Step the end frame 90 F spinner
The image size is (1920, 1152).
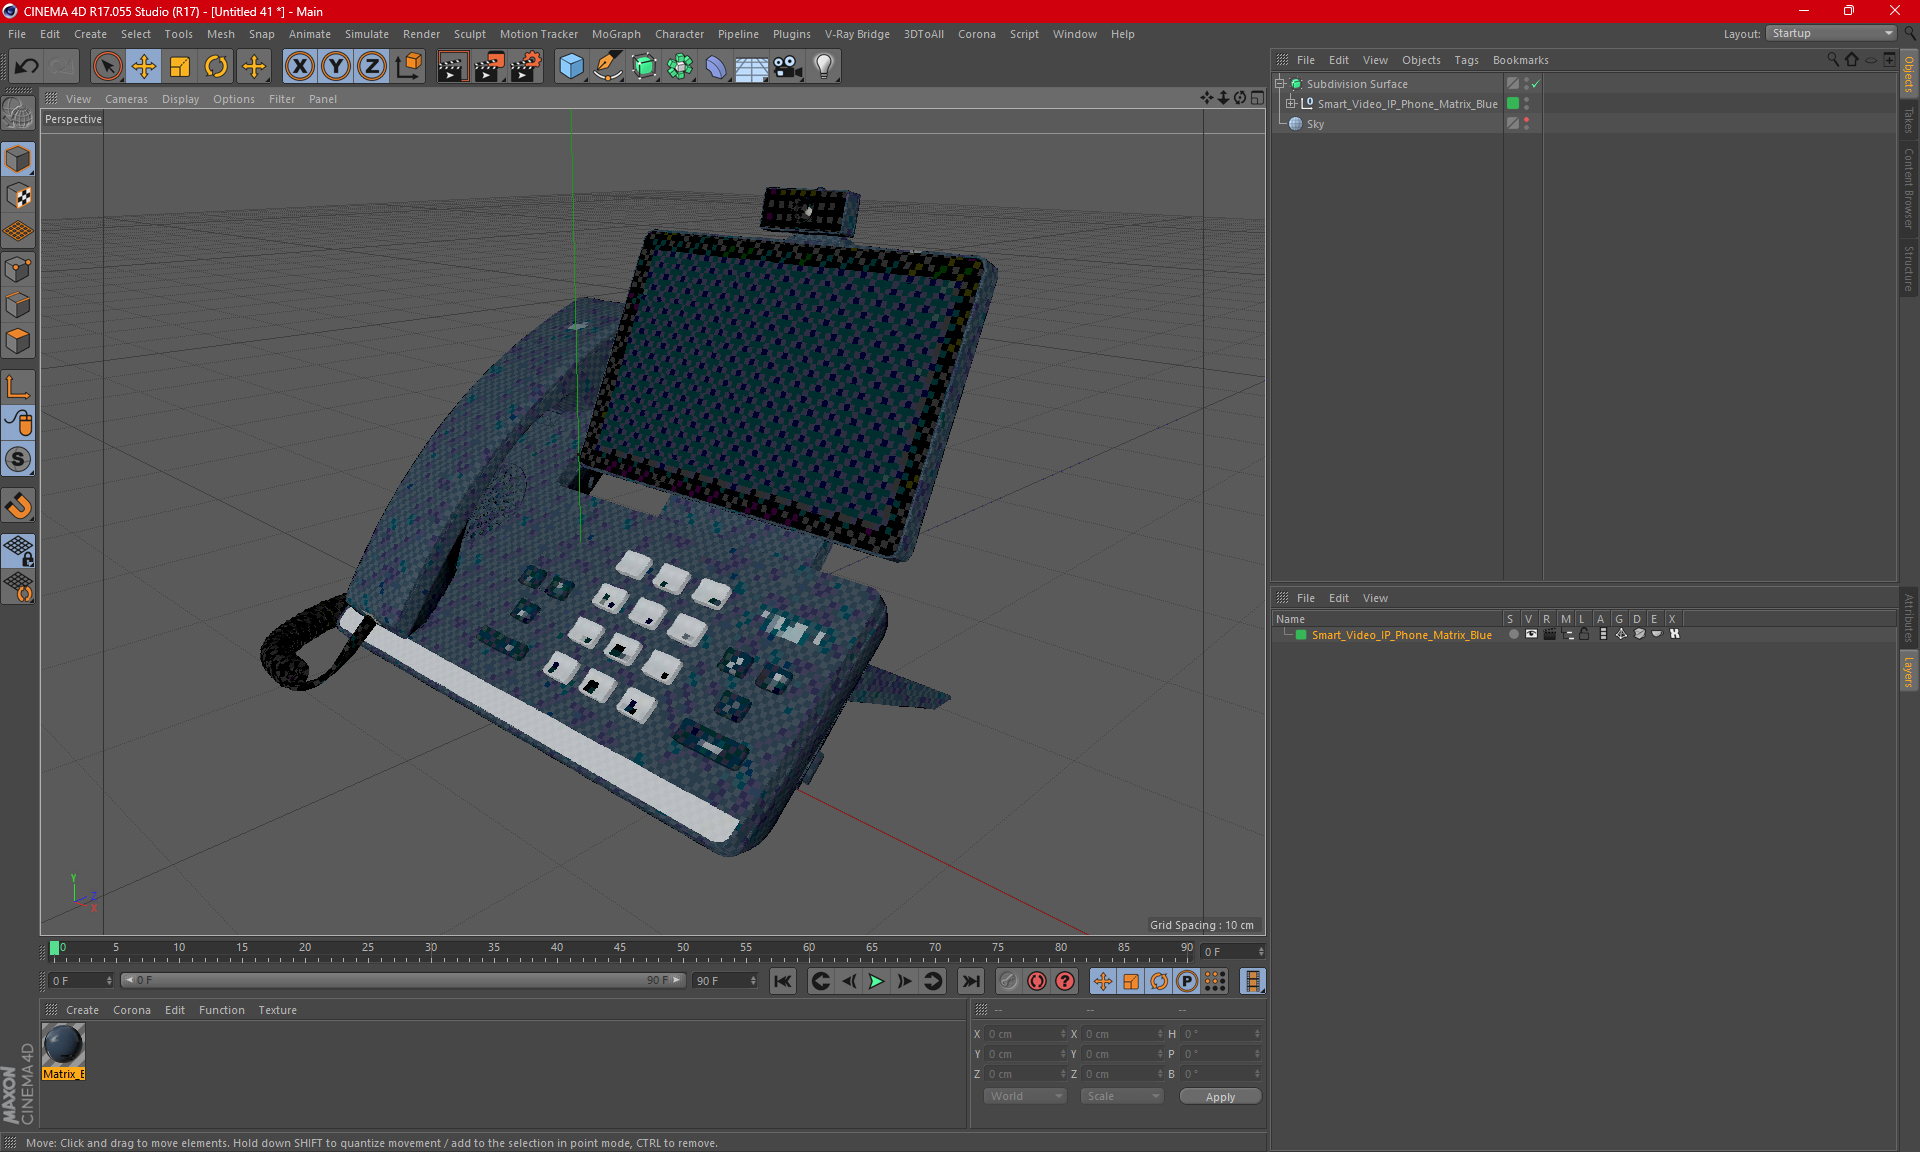(x=753, y=981)
